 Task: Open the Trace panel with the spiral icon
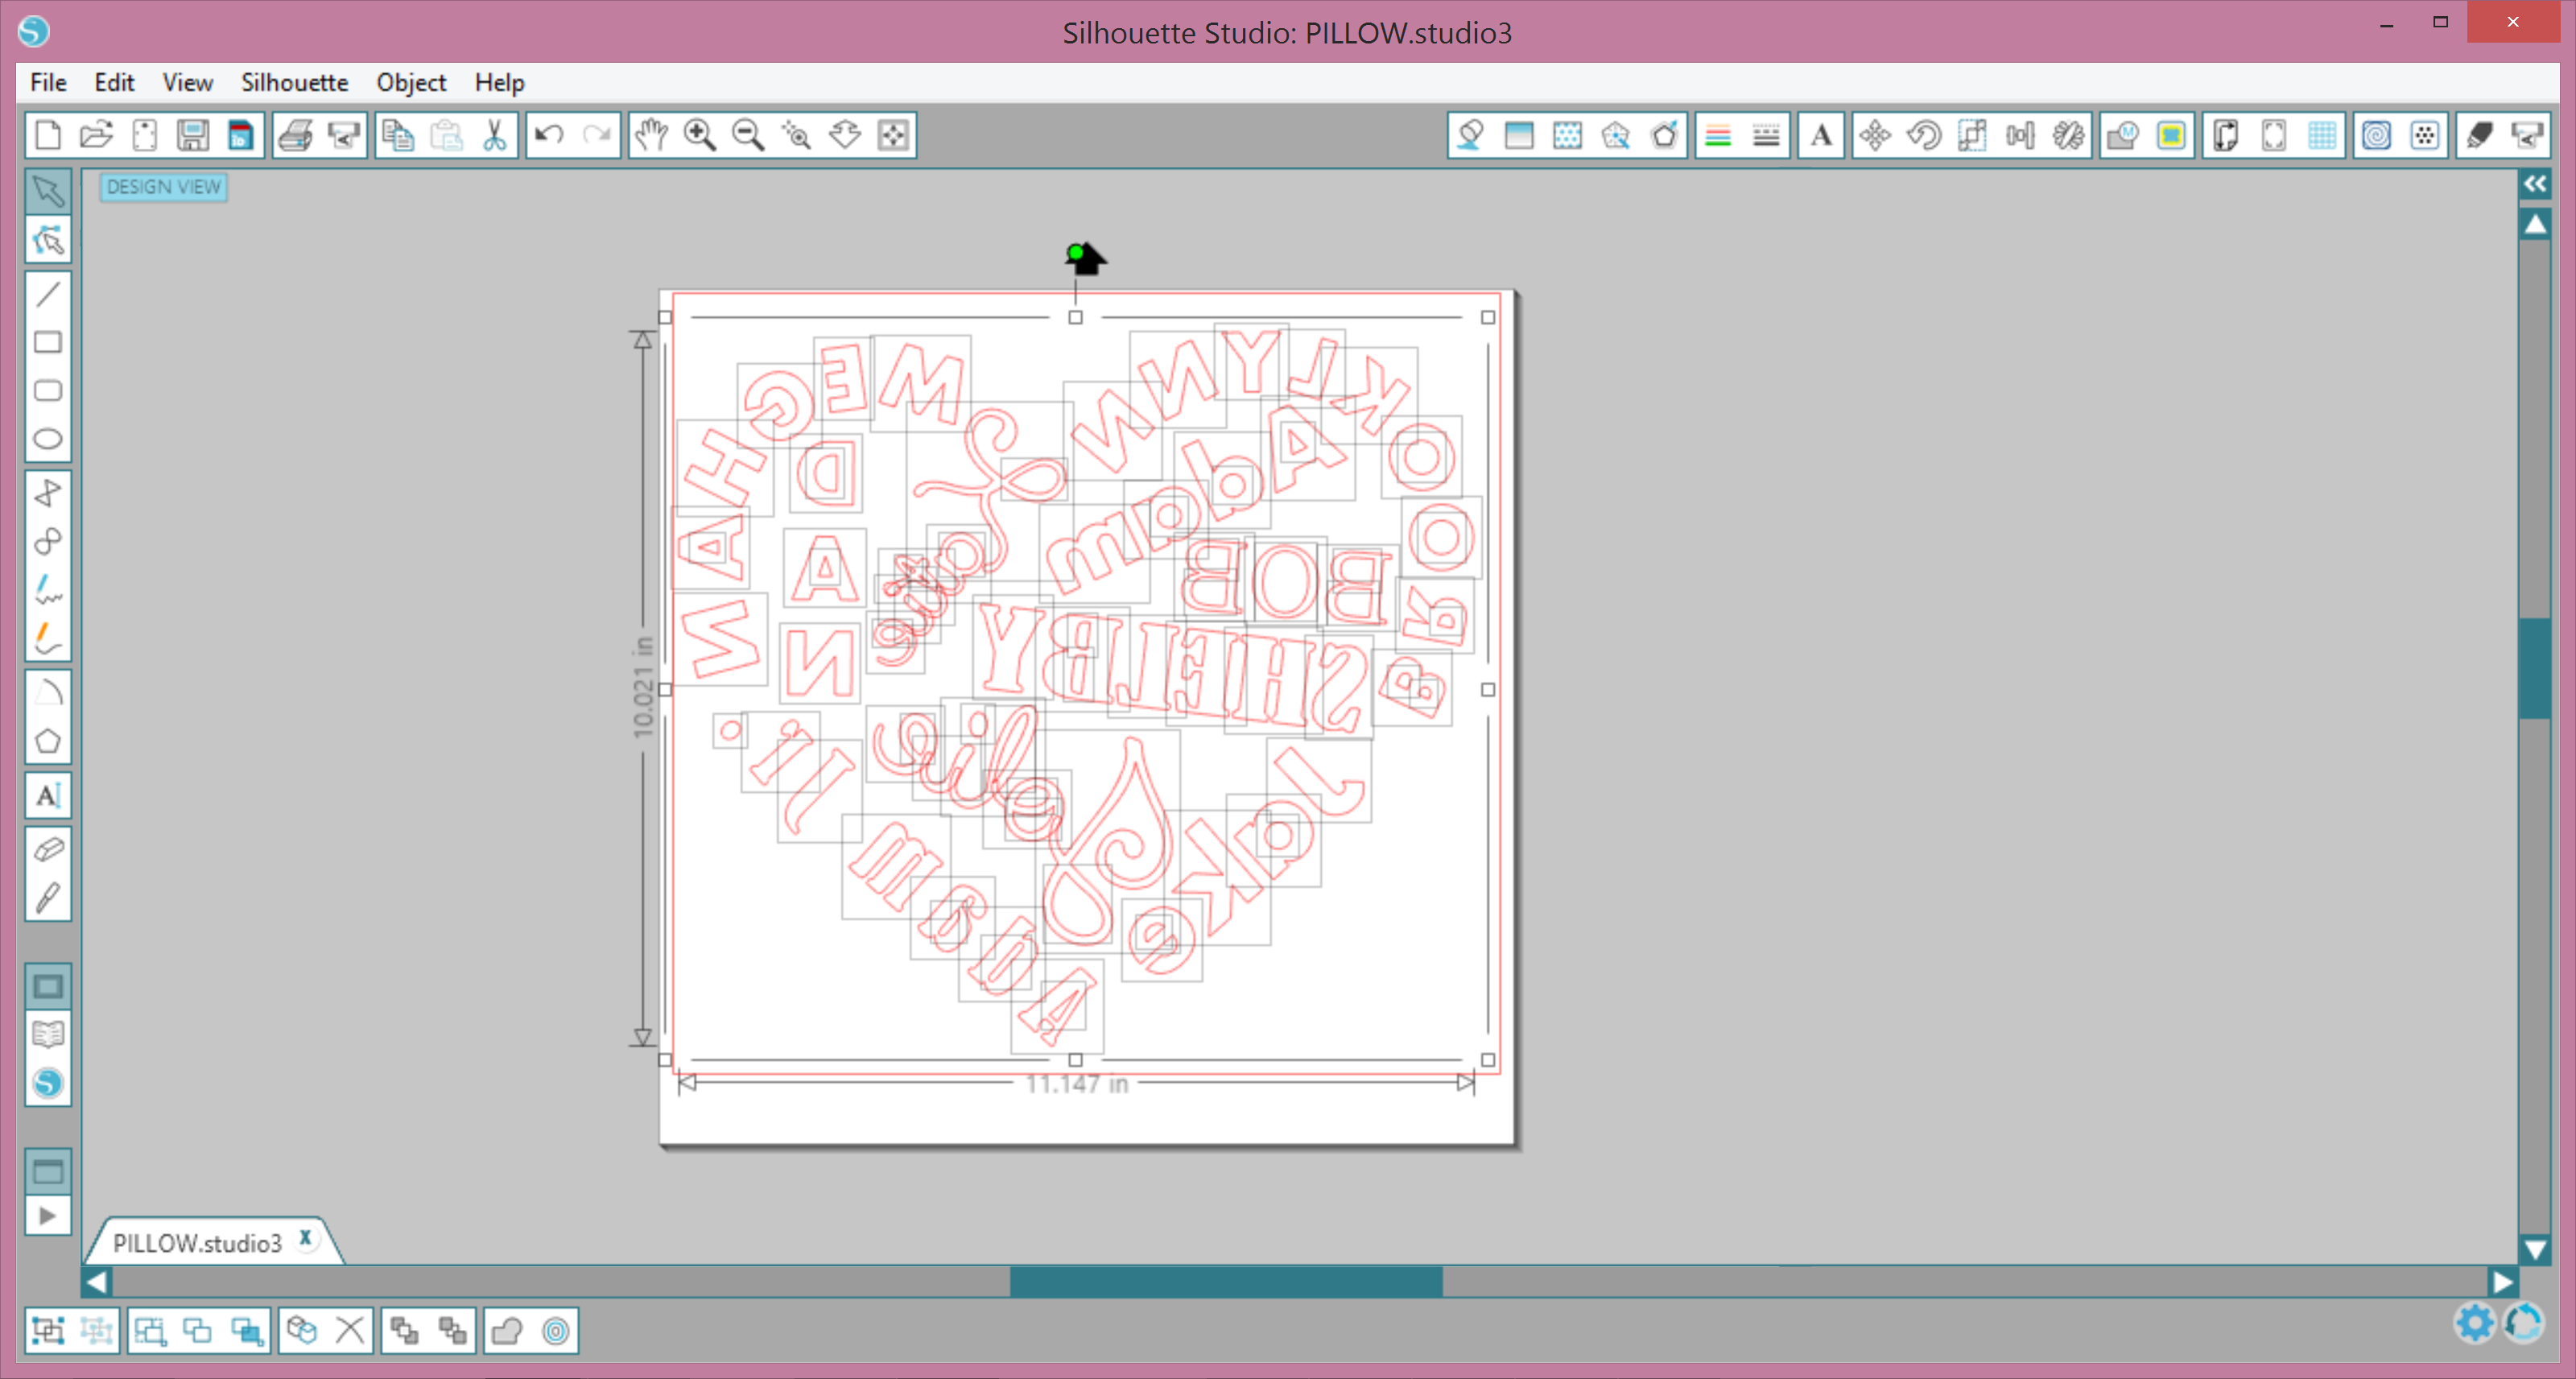[2377, 135]
